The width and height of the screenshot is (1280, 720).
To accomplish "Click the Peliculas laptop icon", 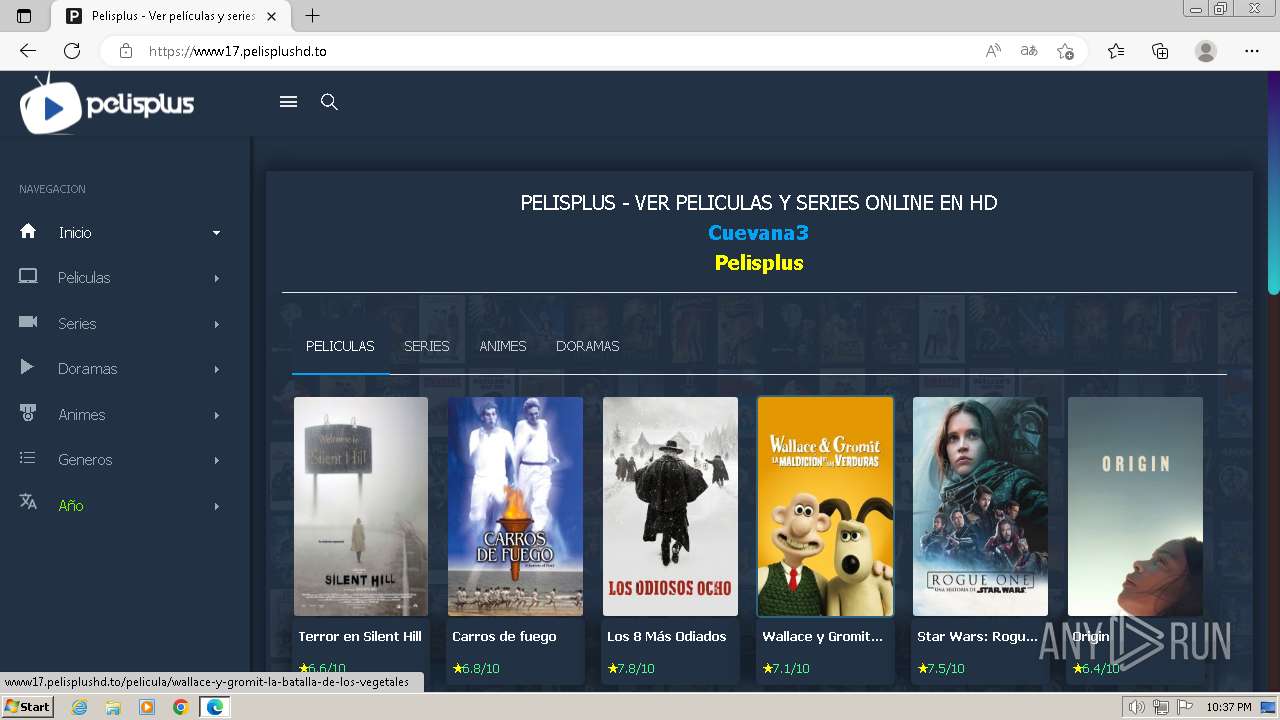I will [28, 277].
